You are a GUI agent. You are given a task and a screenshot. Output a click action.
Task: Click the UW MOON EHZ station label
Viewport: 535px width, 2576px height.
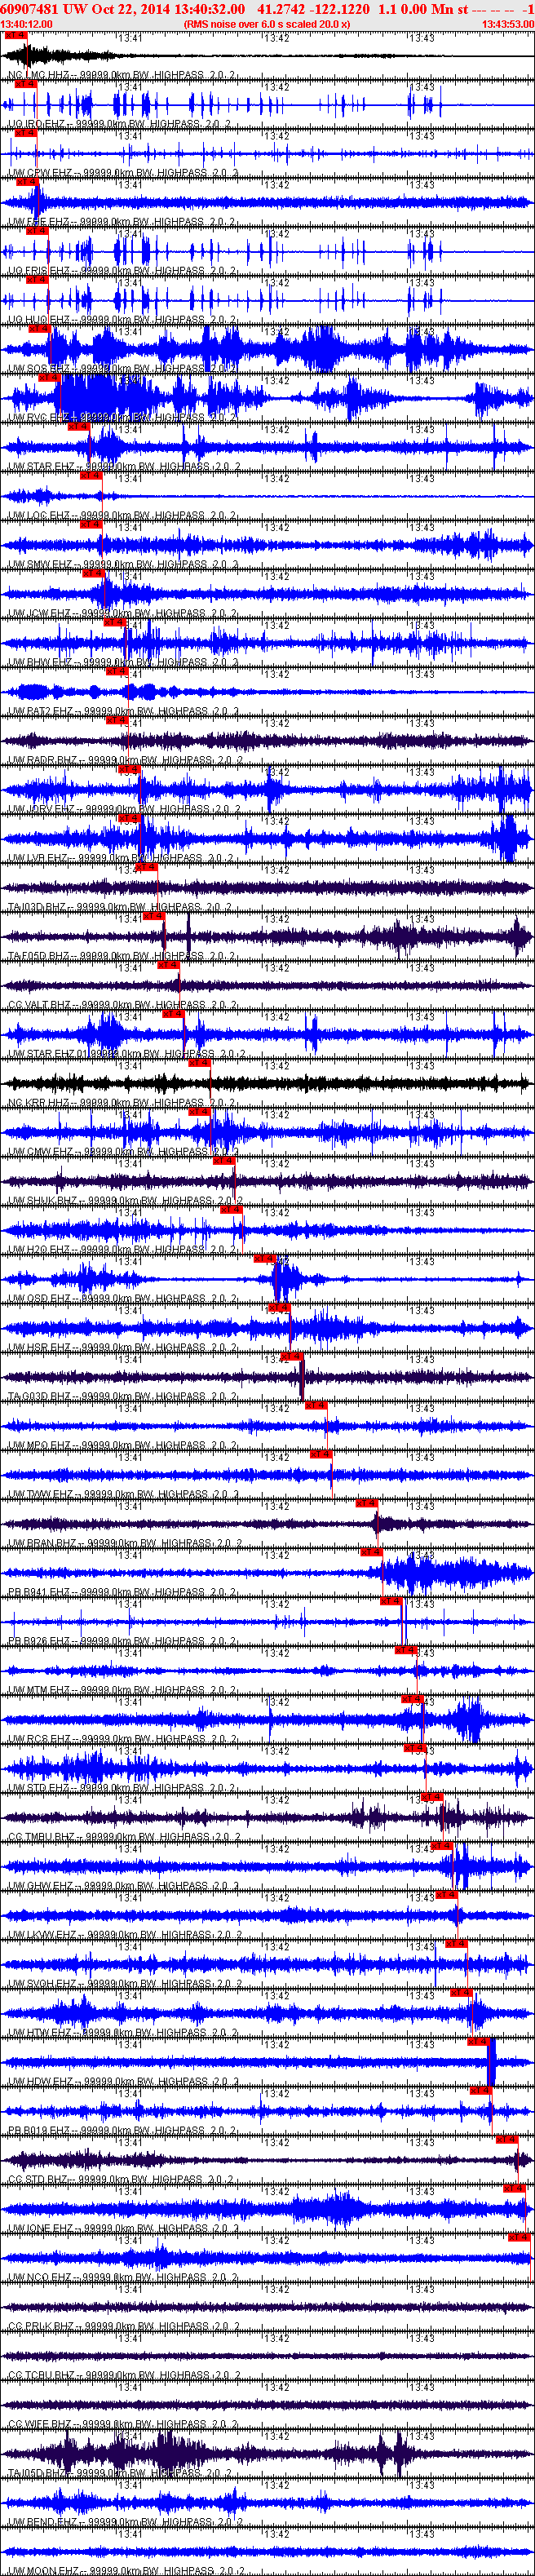point(44,2570)
